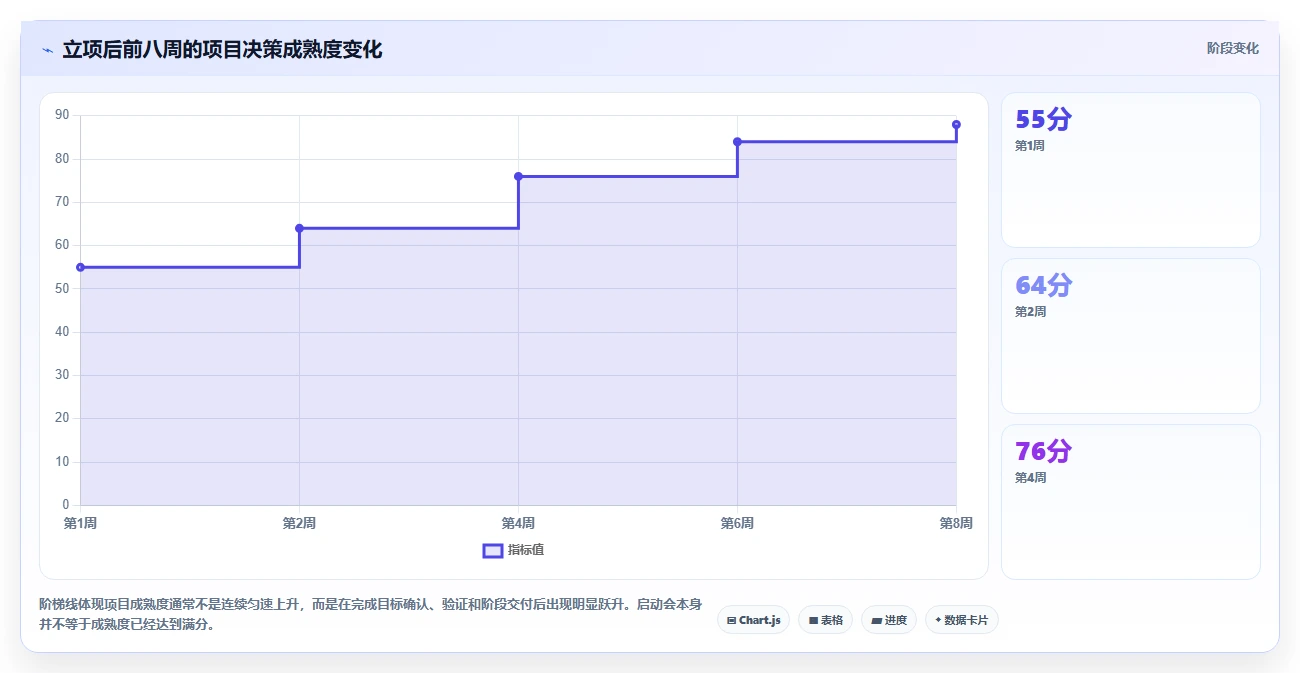Click the data point at 第6周
This screenshot has height=673, width=1300.
coord(737,141)
